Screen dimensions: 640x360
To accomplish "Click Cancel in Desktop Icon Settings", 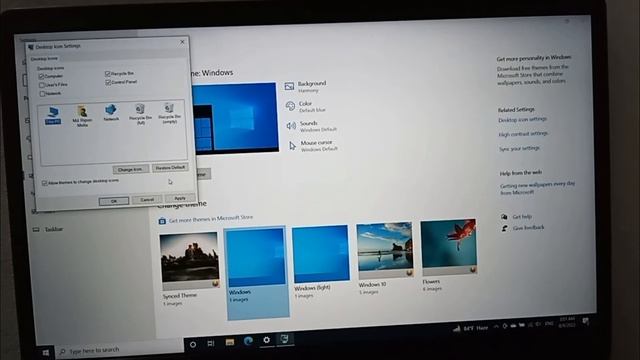I will 147,200.
